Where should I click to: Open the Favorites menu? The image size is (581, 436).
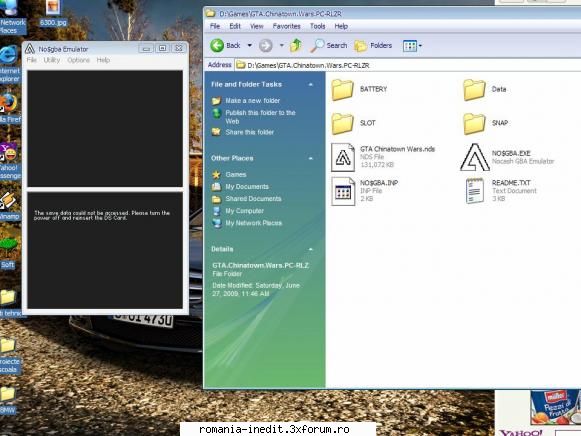(x=286, y=26)
